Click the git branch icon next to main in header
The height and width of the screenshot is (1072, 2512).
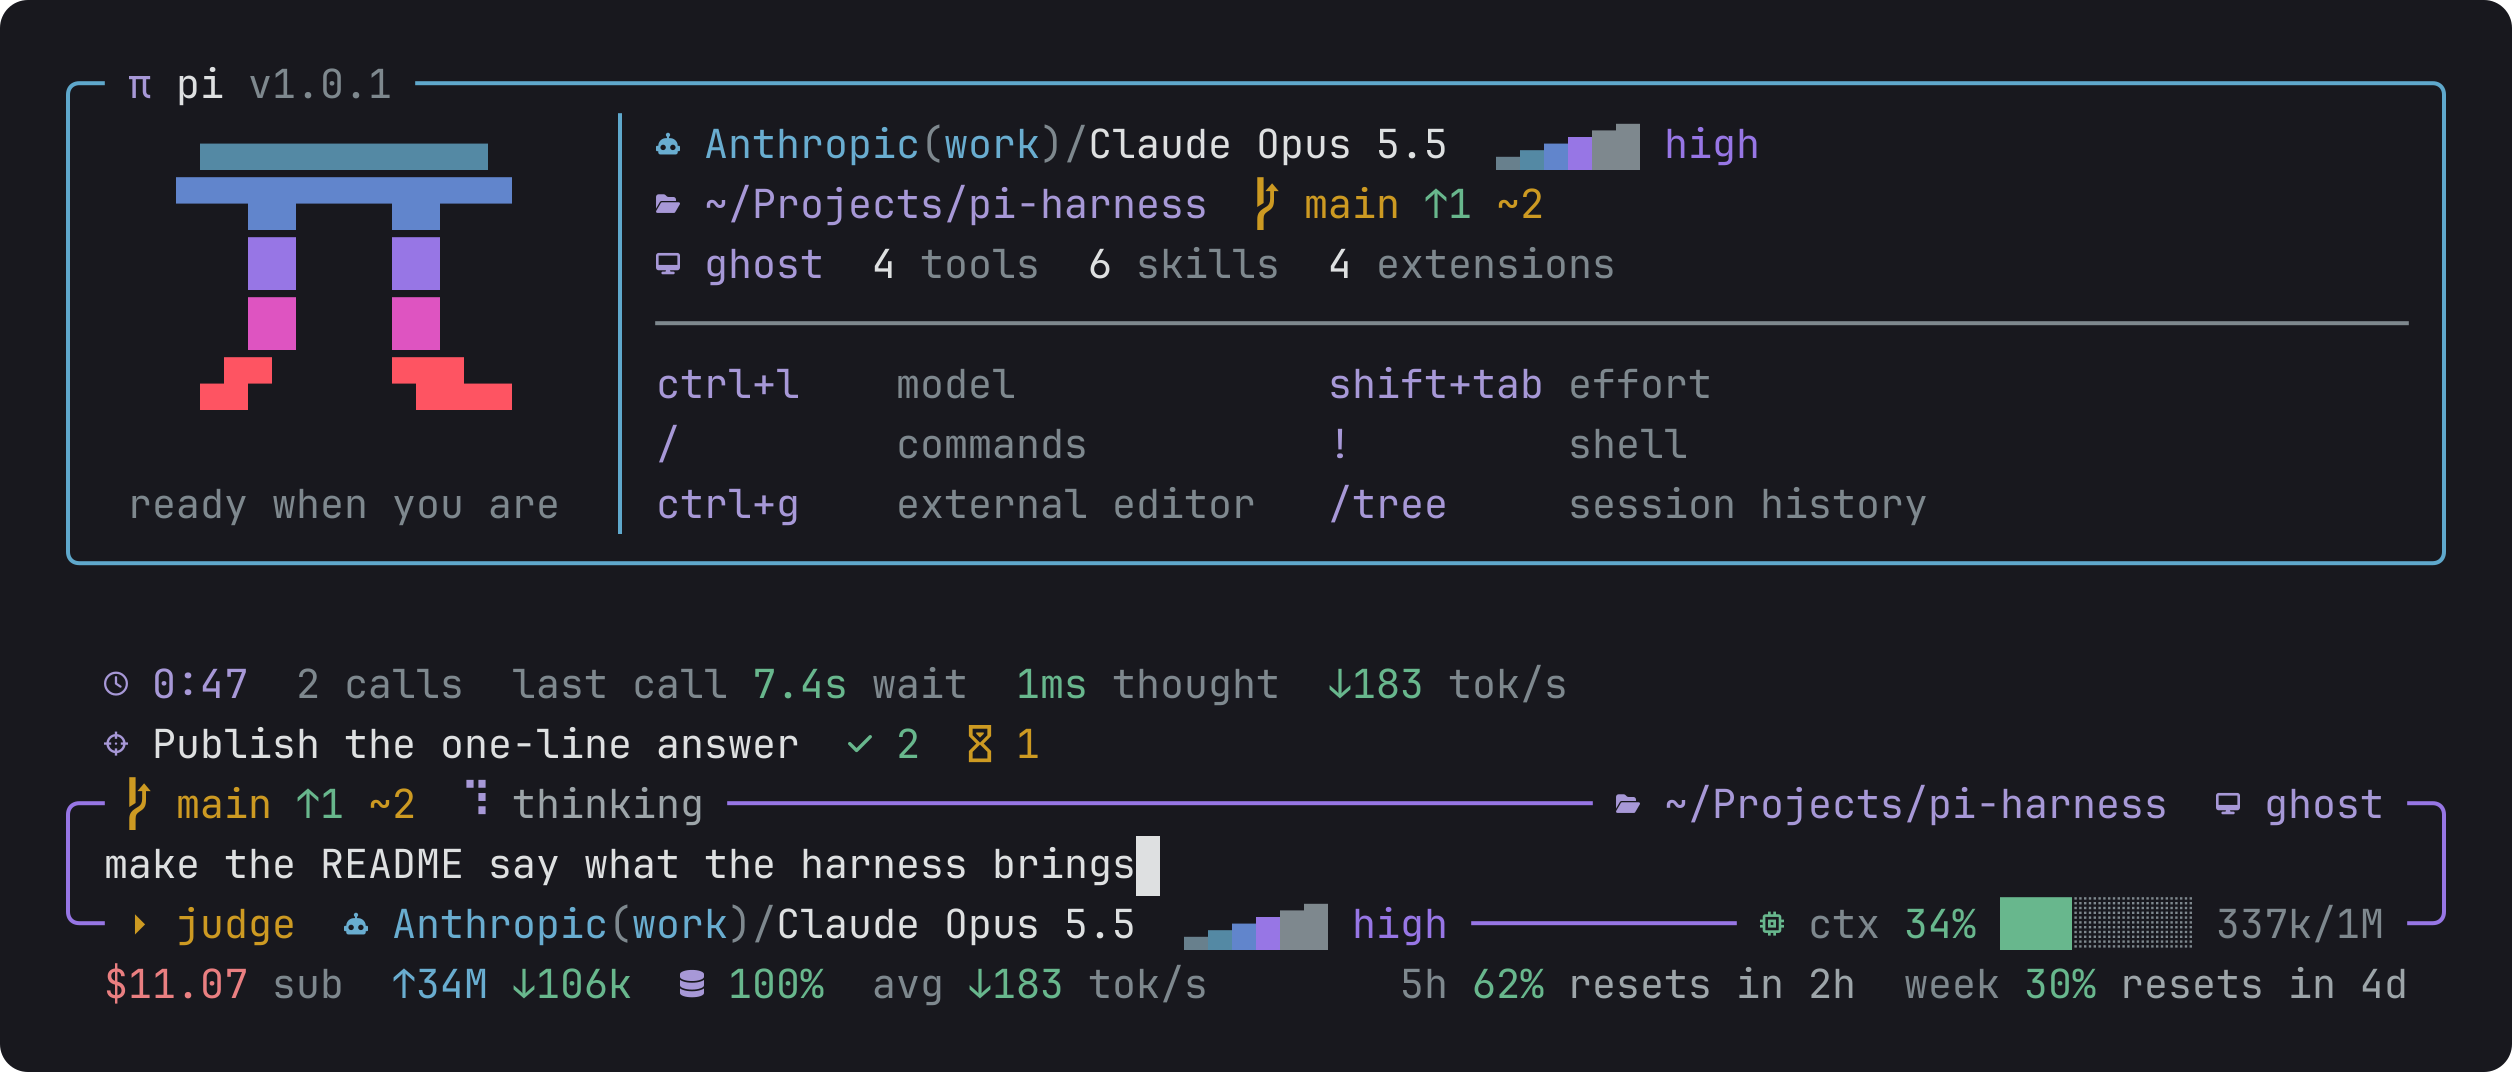point(1266,204)
